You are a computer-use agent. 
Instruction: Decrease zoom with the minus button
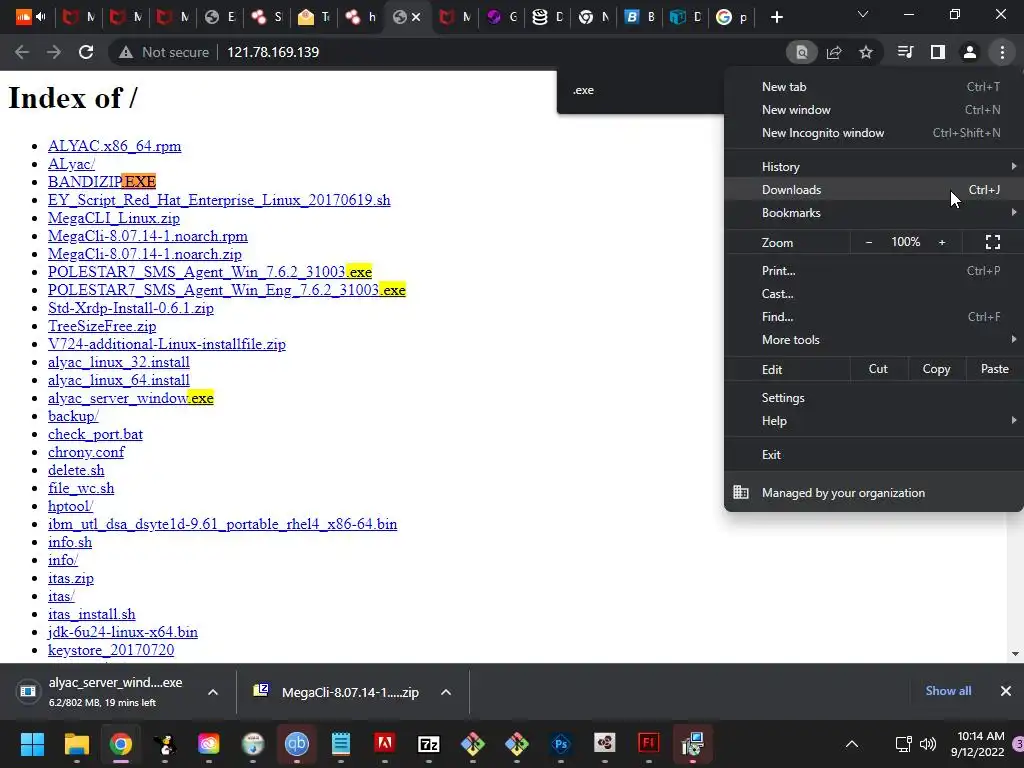[869, 242]
